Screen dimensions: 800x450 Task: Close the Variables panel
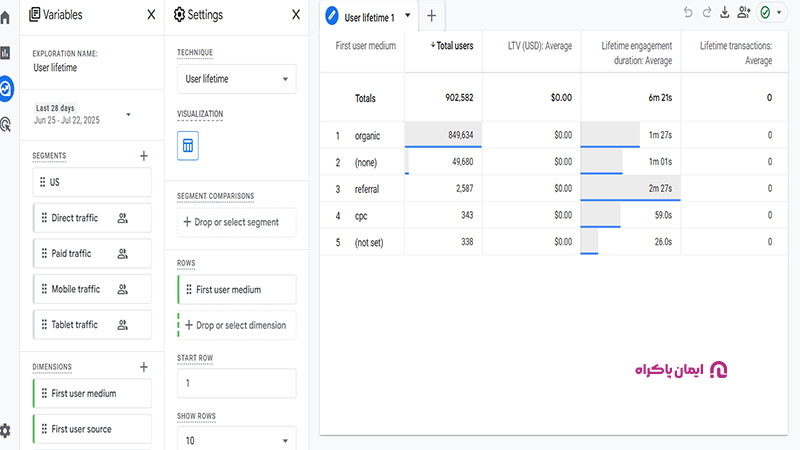click(151, 15)
